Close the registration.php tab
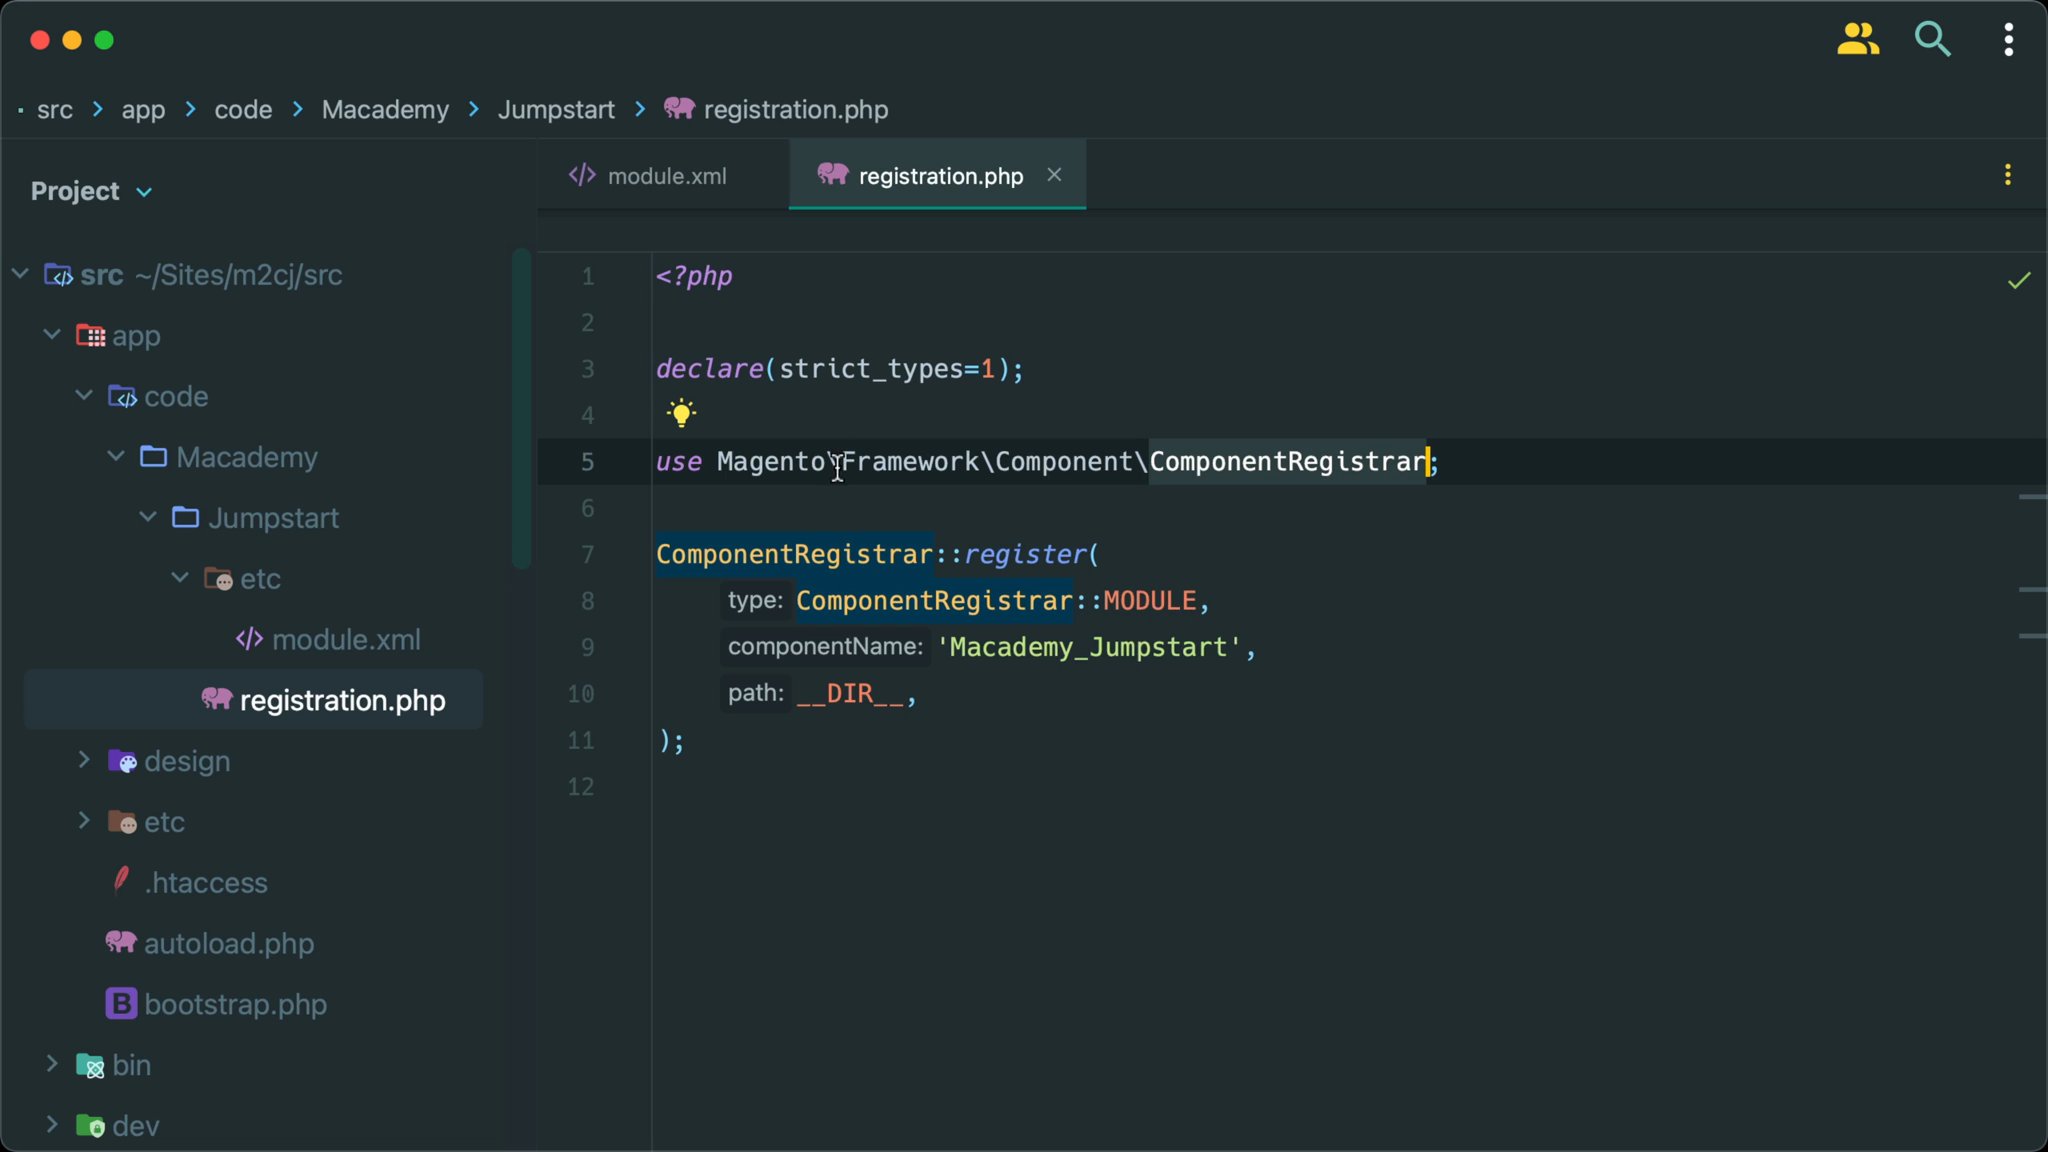The height and width of the screenshot is (1152, 2048). (x=1054, y=174)
